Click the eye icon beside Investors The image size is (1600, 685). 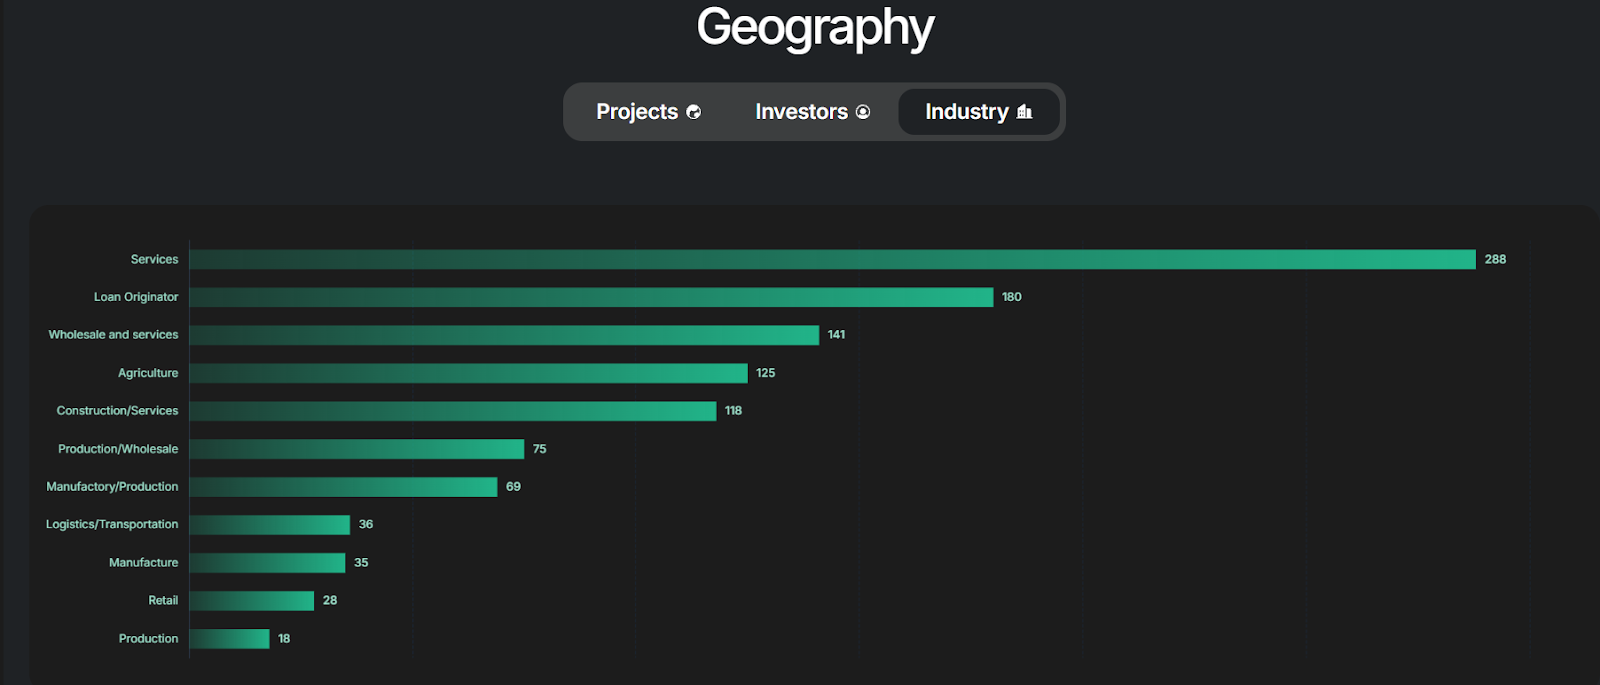pyautogui.click(x=864, y=112)
